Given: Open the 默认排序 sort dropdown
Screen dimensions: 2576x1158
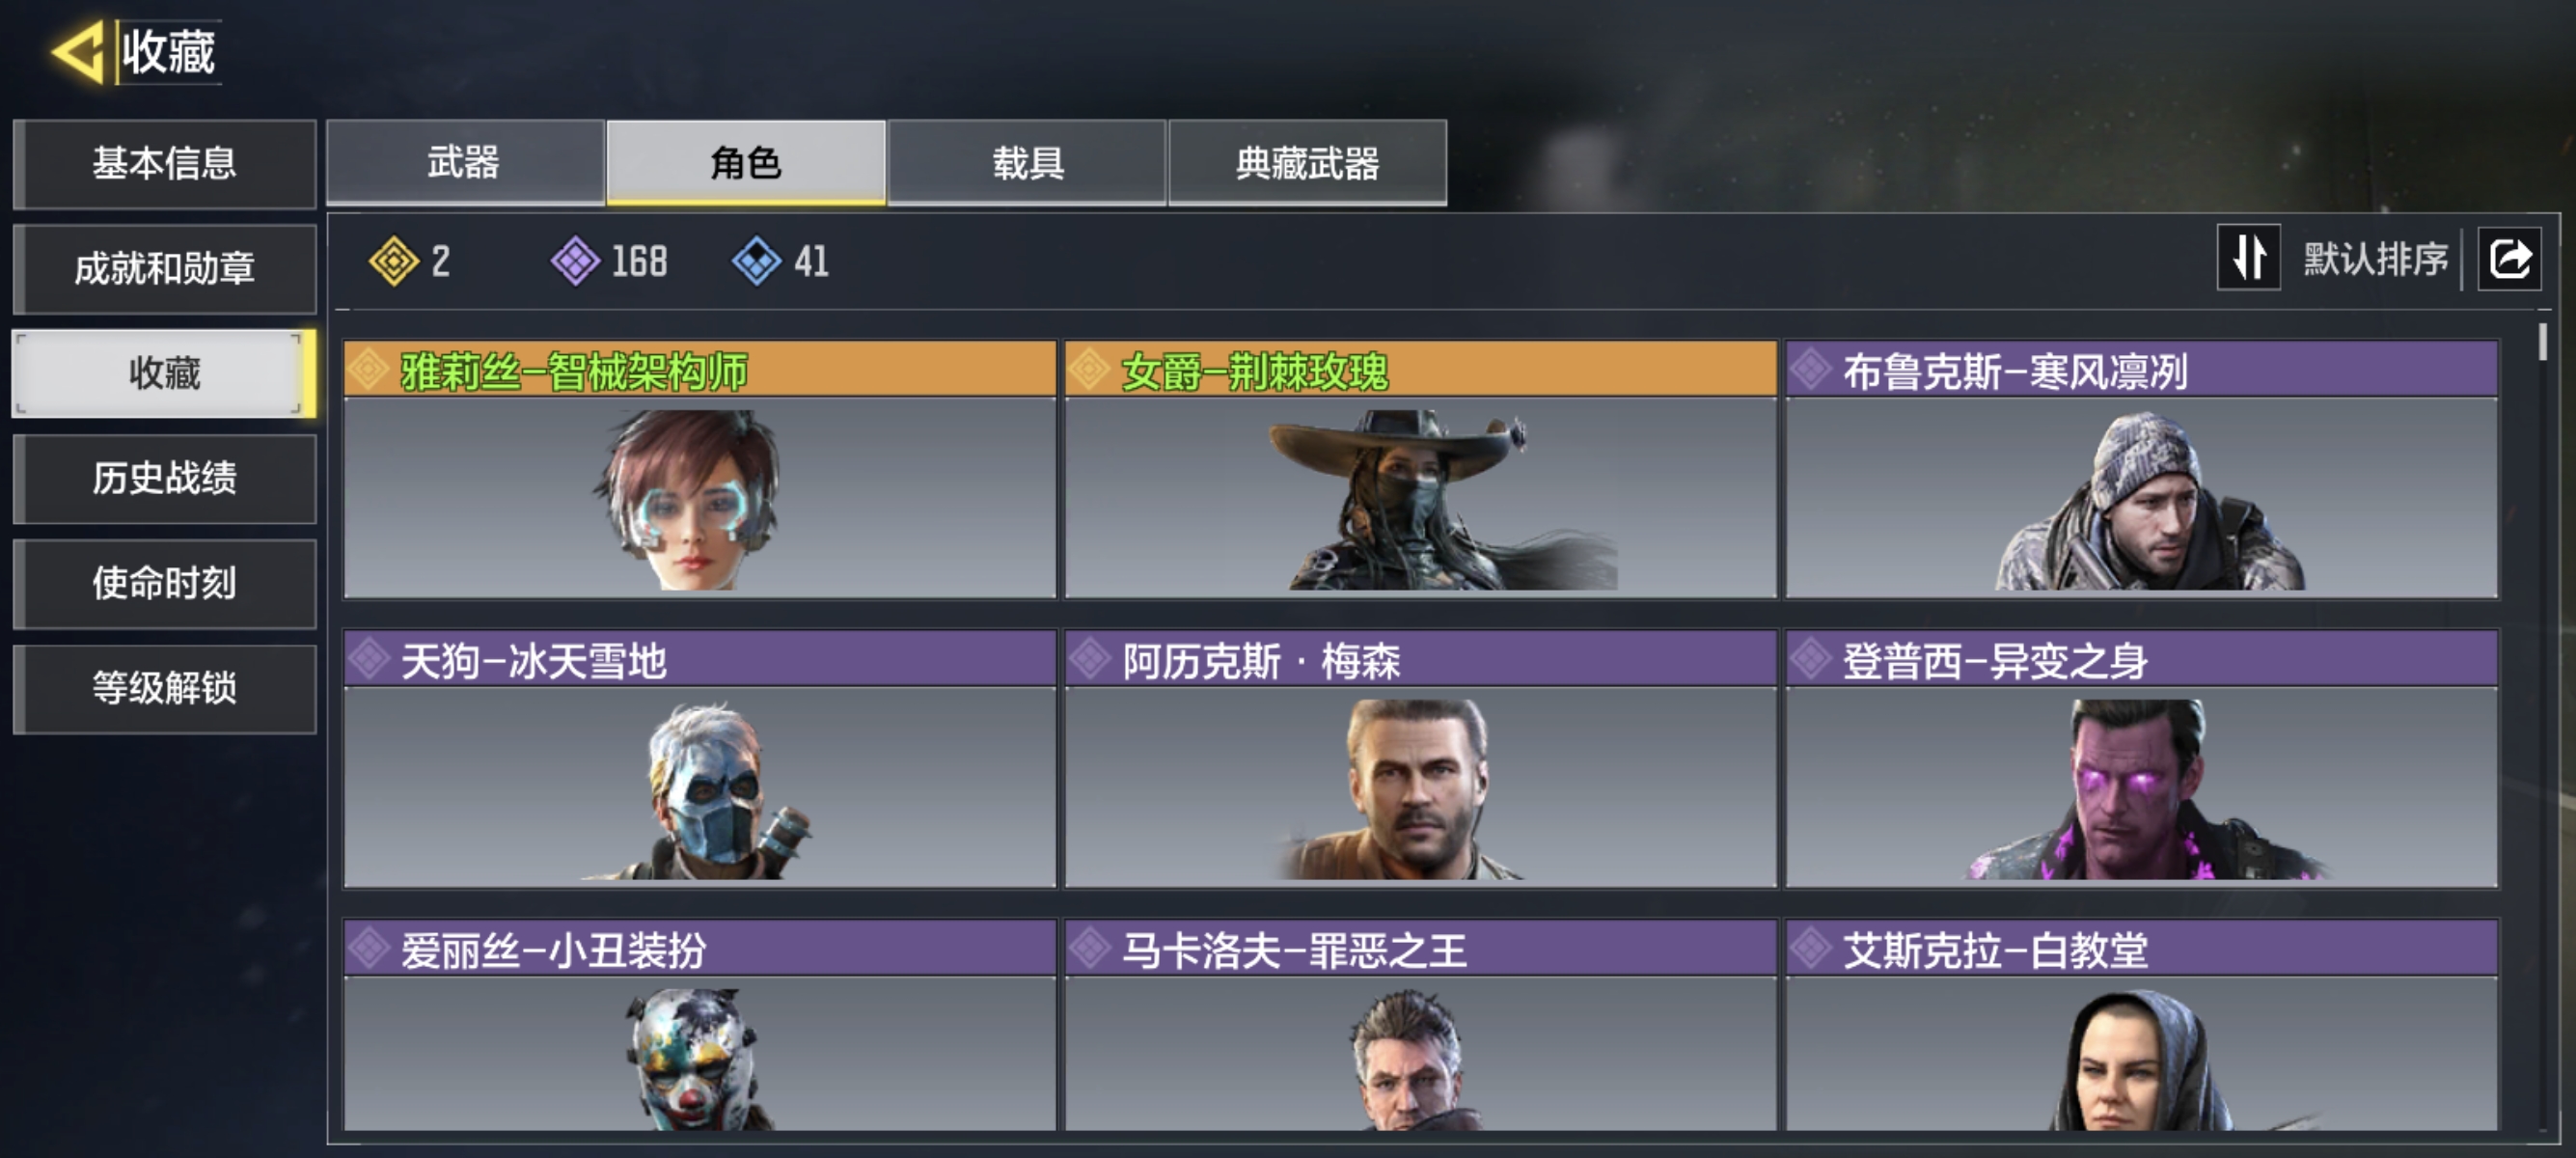Looking at the screenshot, I should (x=2375, y=259).
